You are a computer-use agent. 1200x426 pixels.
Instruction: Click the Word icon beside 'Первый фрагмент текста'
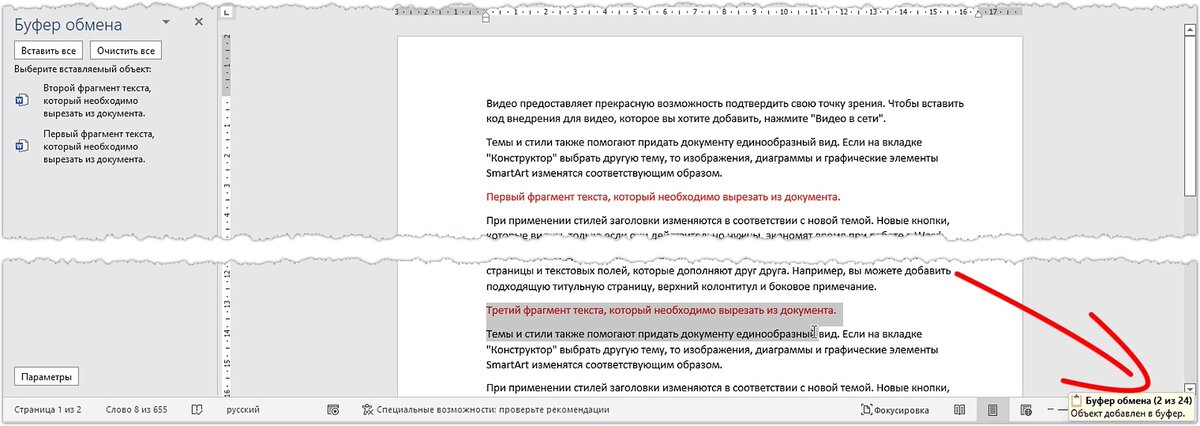point(22,146)
